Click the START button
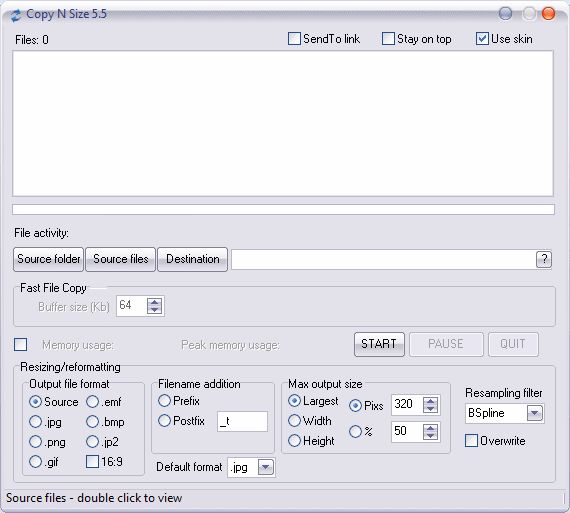Screen dimensions: 570x513 coord(379,344)
